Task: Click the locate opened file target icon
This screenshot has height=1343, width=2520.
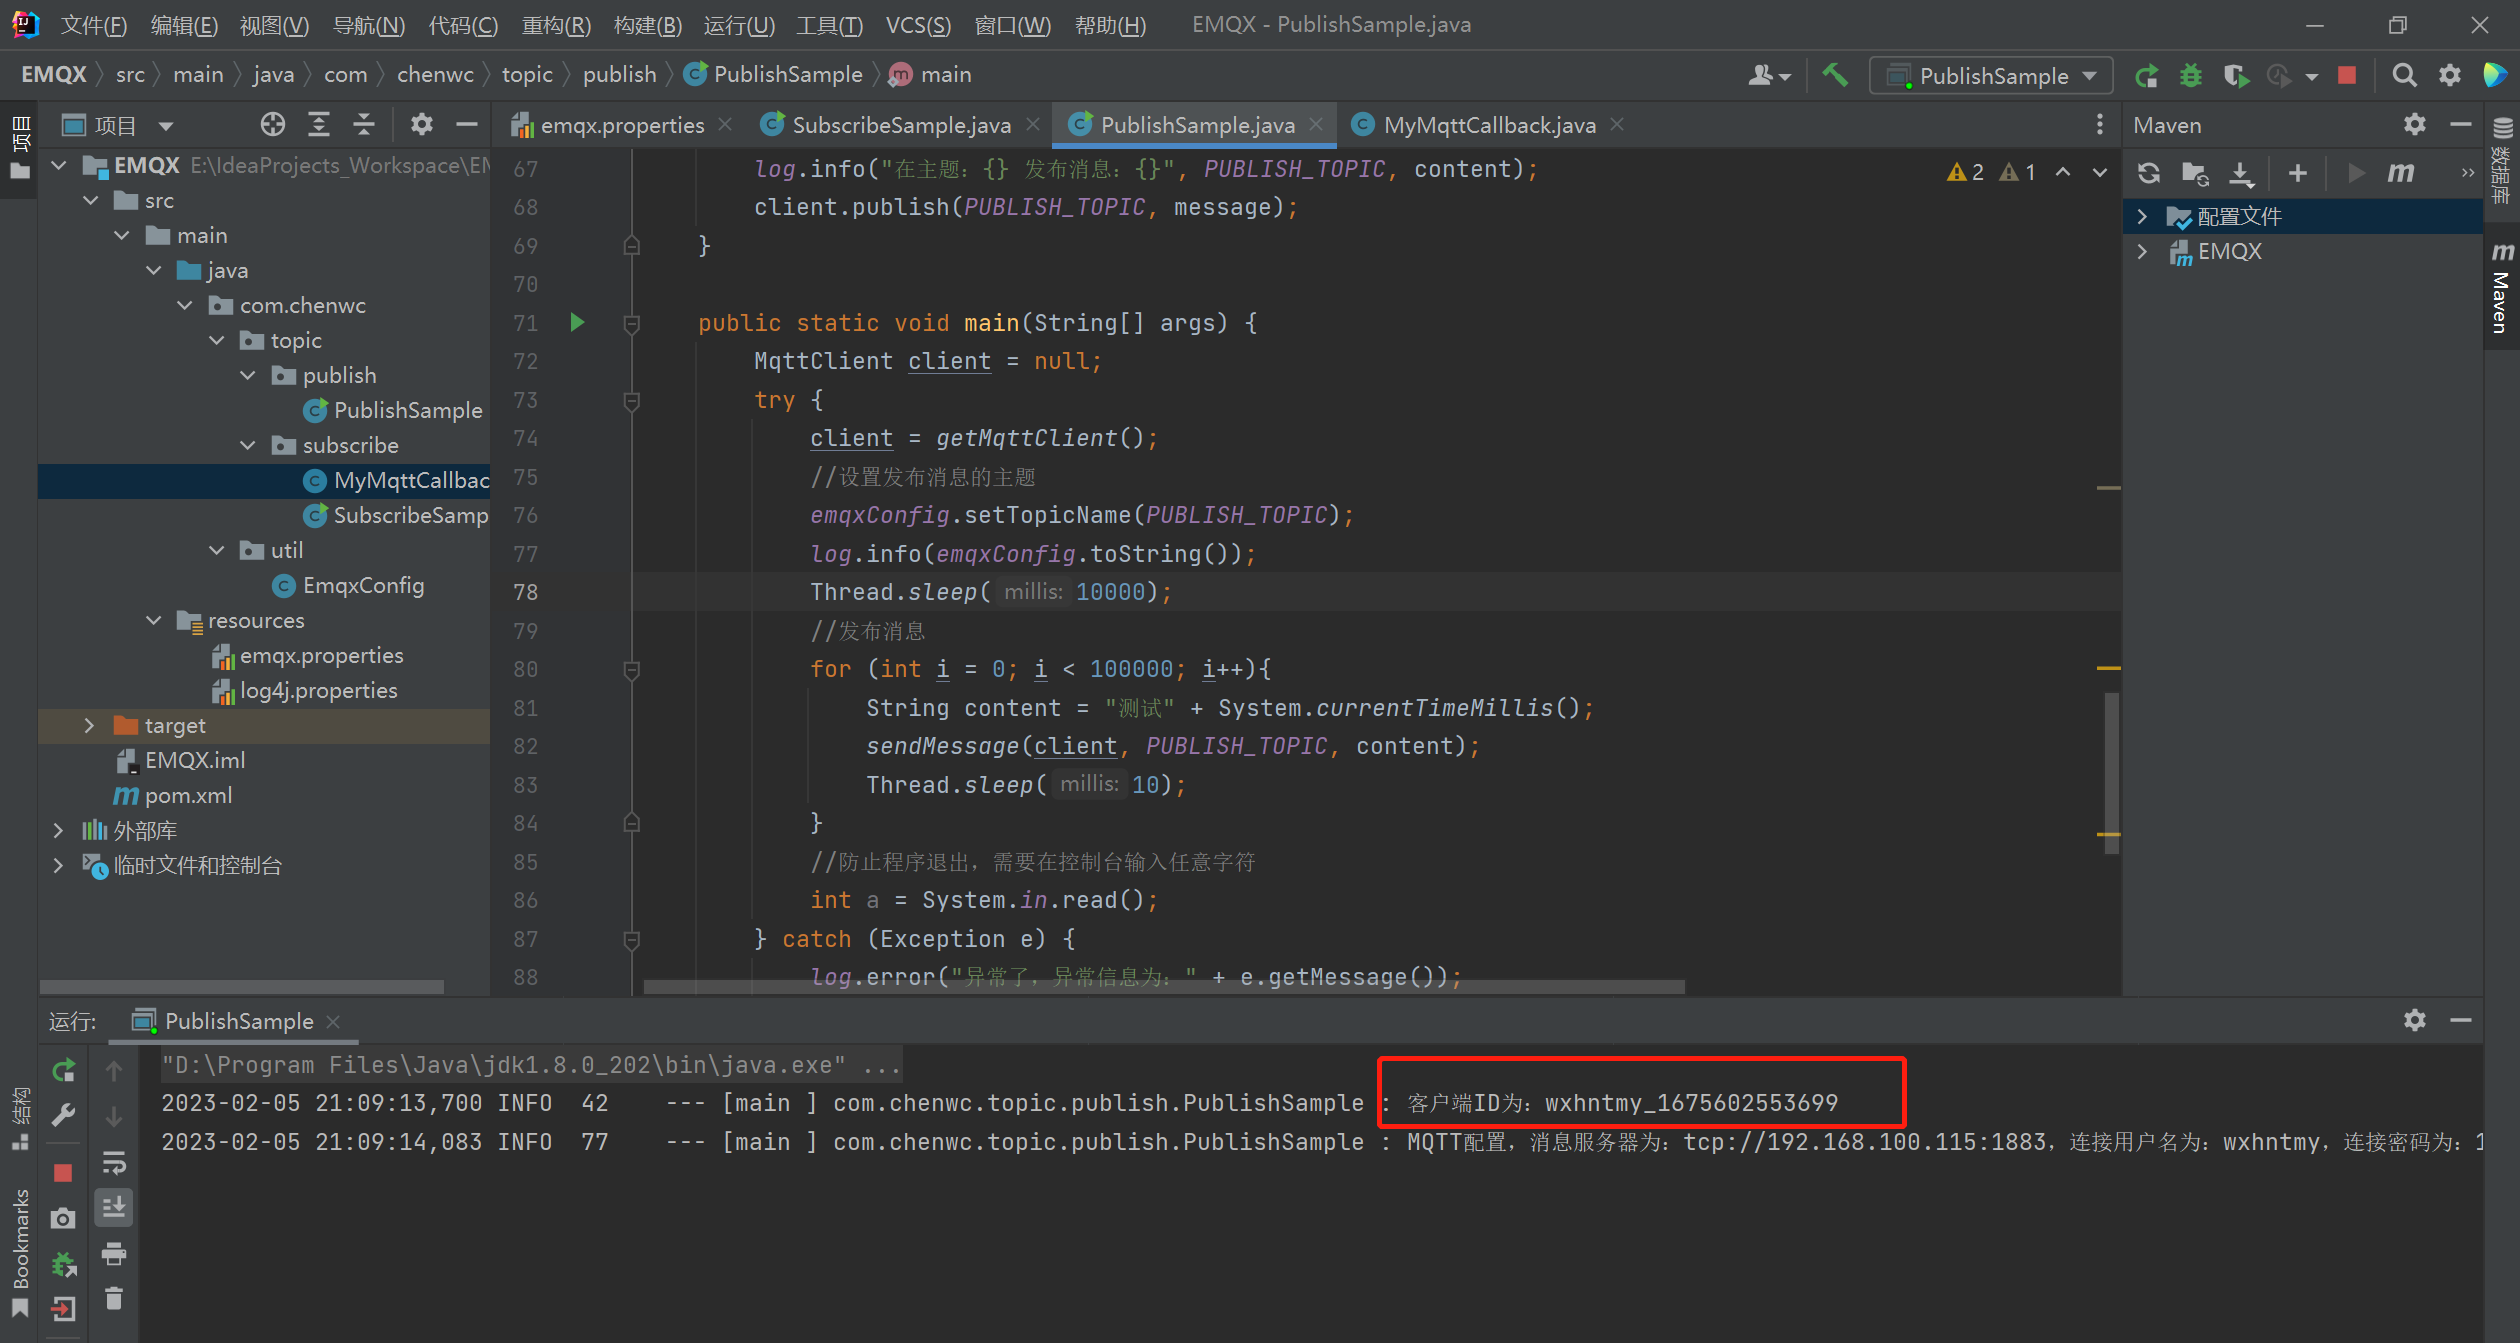Action: (273, 124)
